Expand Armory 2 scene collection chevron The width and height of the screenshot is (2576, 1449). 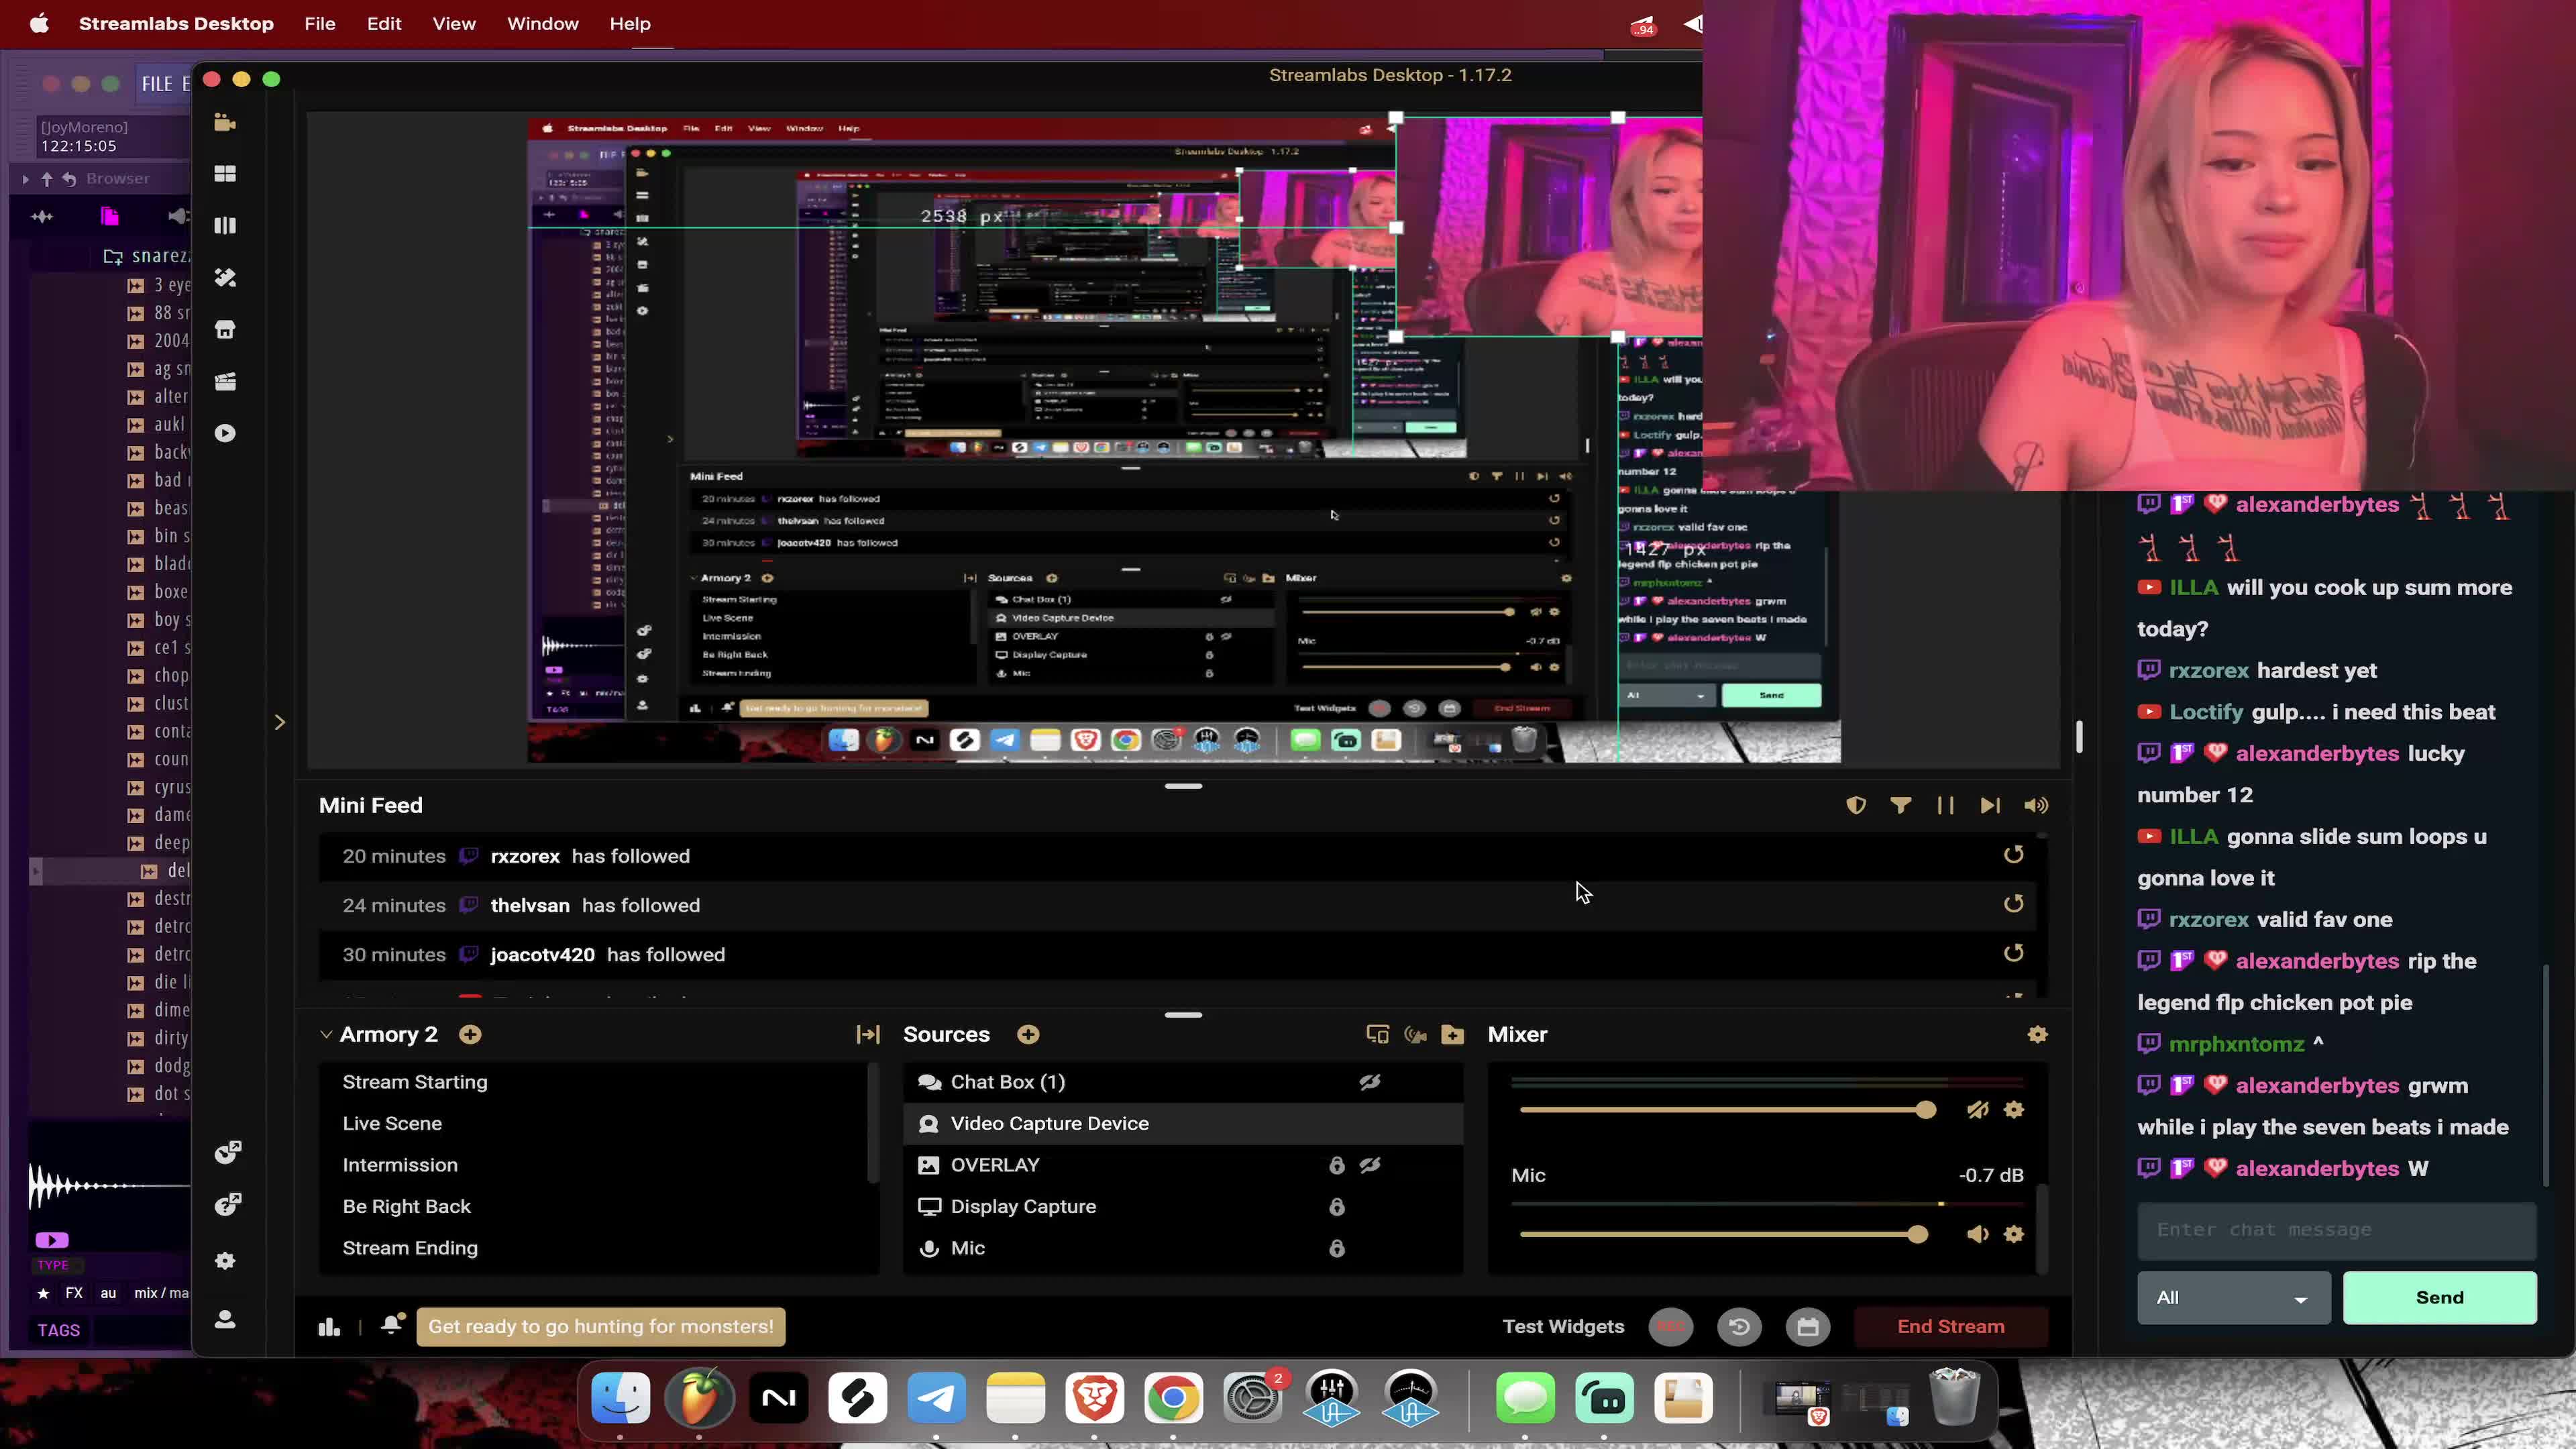(326, 1034)
